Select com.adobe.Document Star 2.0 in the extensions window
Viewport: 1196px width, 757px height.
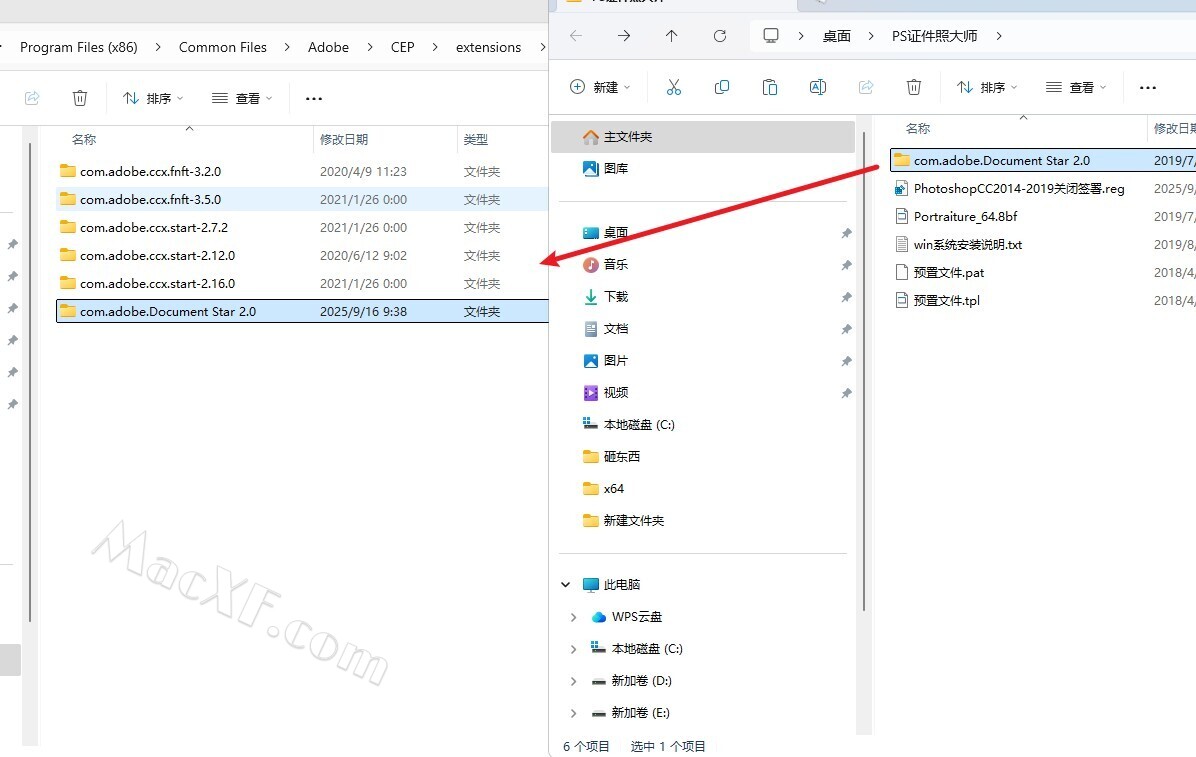point(302,311)
